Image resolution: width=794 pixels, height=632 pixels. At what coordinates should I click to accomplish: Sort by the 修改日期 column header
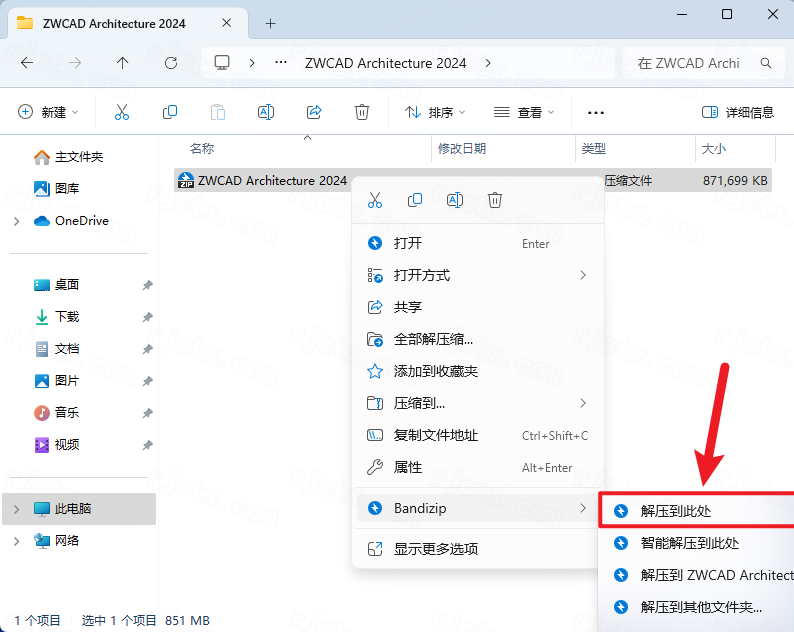point(462,149)
